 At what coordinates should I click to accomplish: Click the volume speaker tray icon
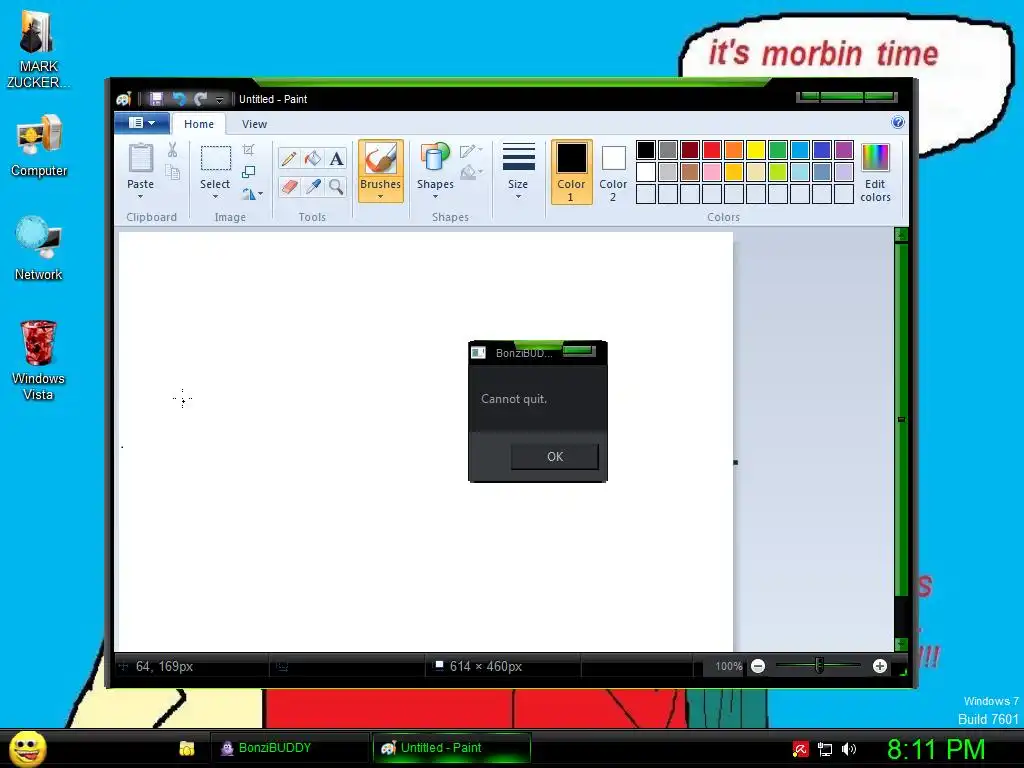[849, 749]
